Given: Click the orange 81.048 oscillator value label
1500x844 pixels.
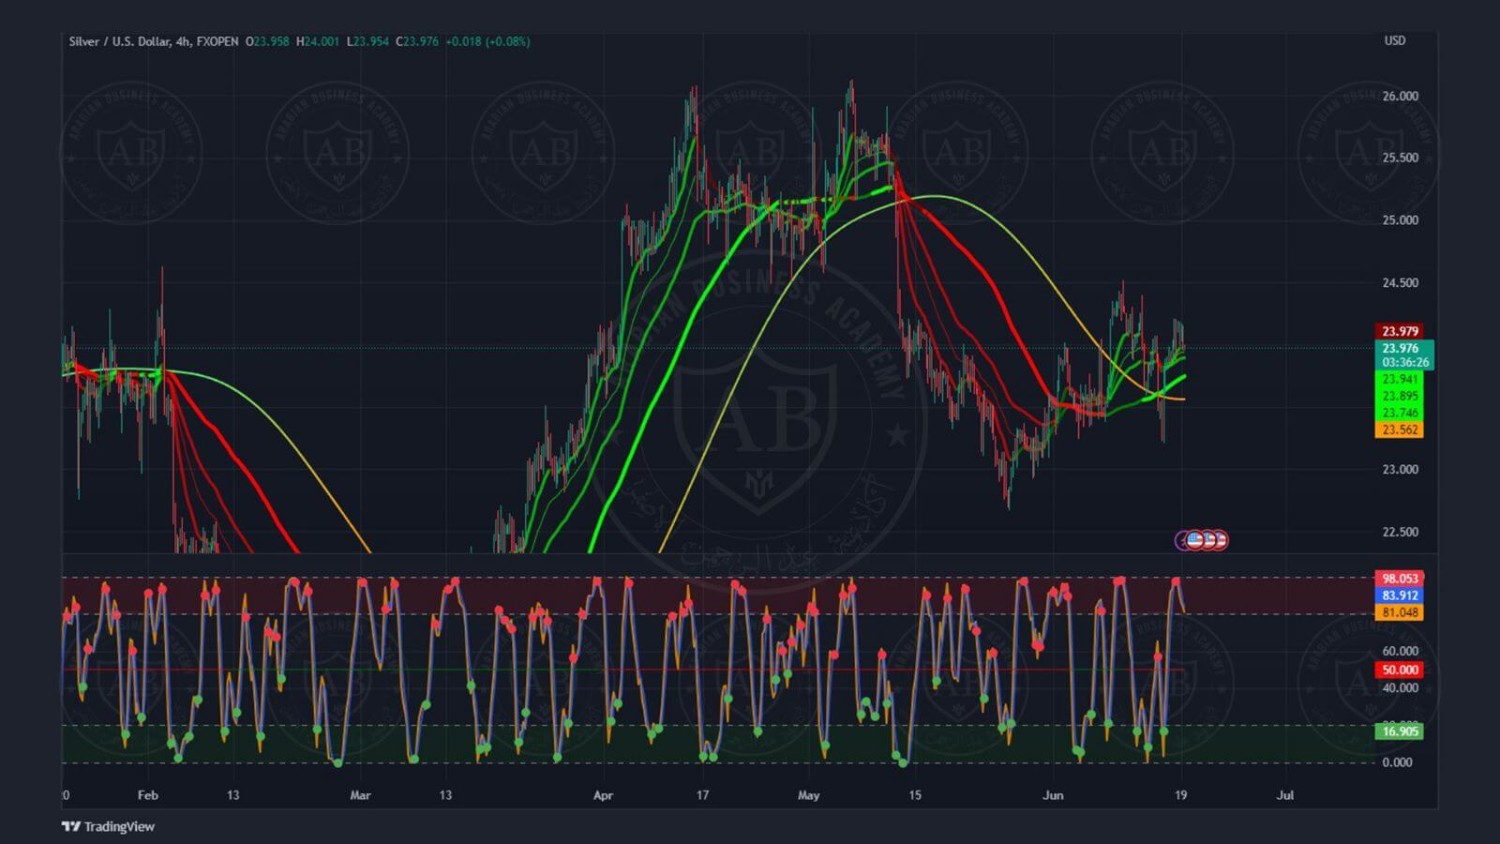Looking at the screenshot, I should (x=1400, y=612).
